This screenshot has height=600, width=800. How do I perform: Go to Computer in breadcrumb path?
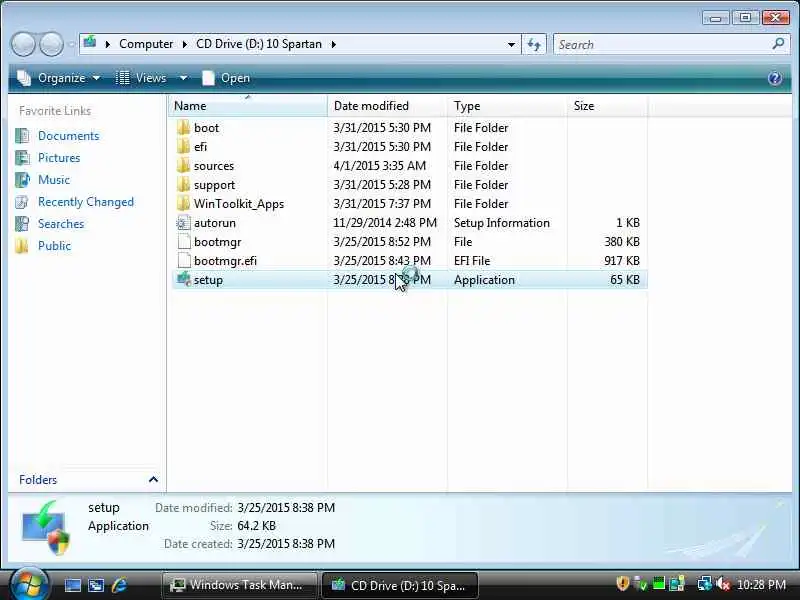click(x=146, y=44)
